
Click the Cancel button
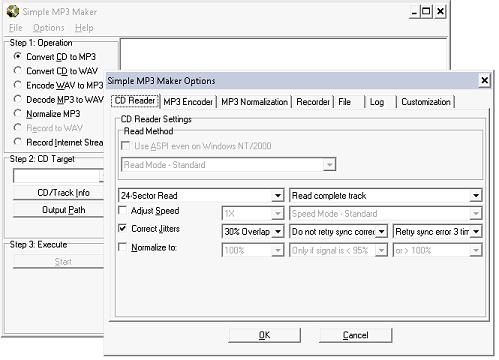(x=355, y=335)
